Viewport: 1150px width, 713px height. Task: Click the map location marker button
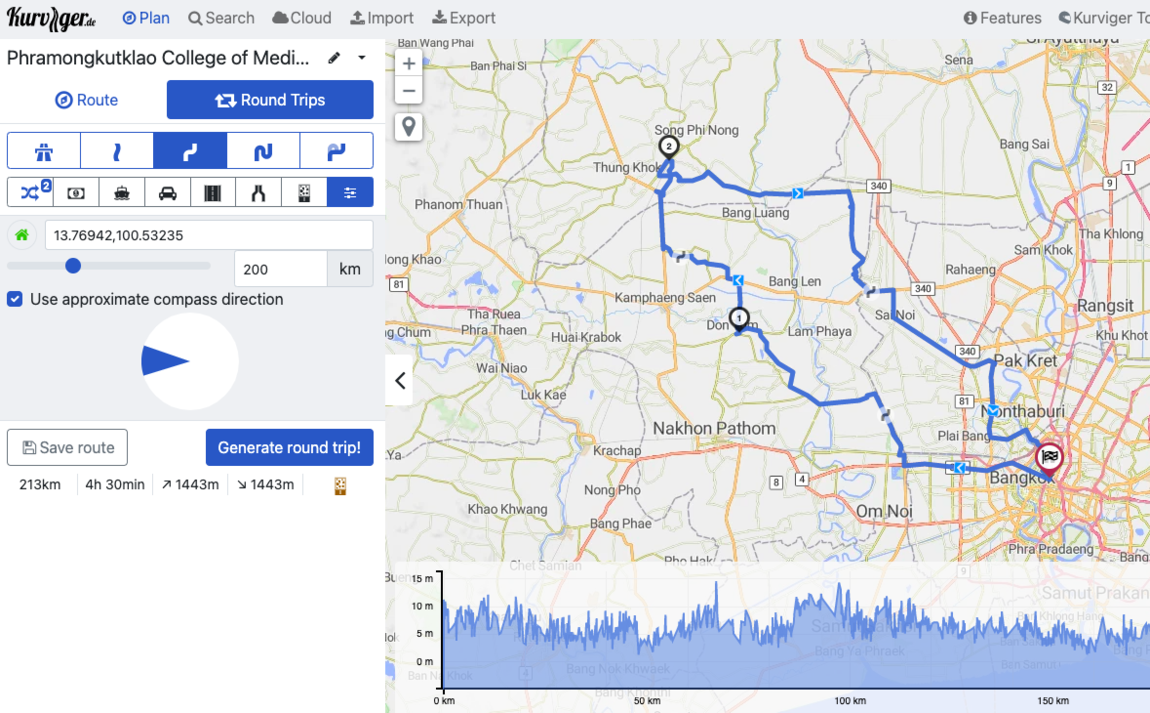(x=408, y=127)
